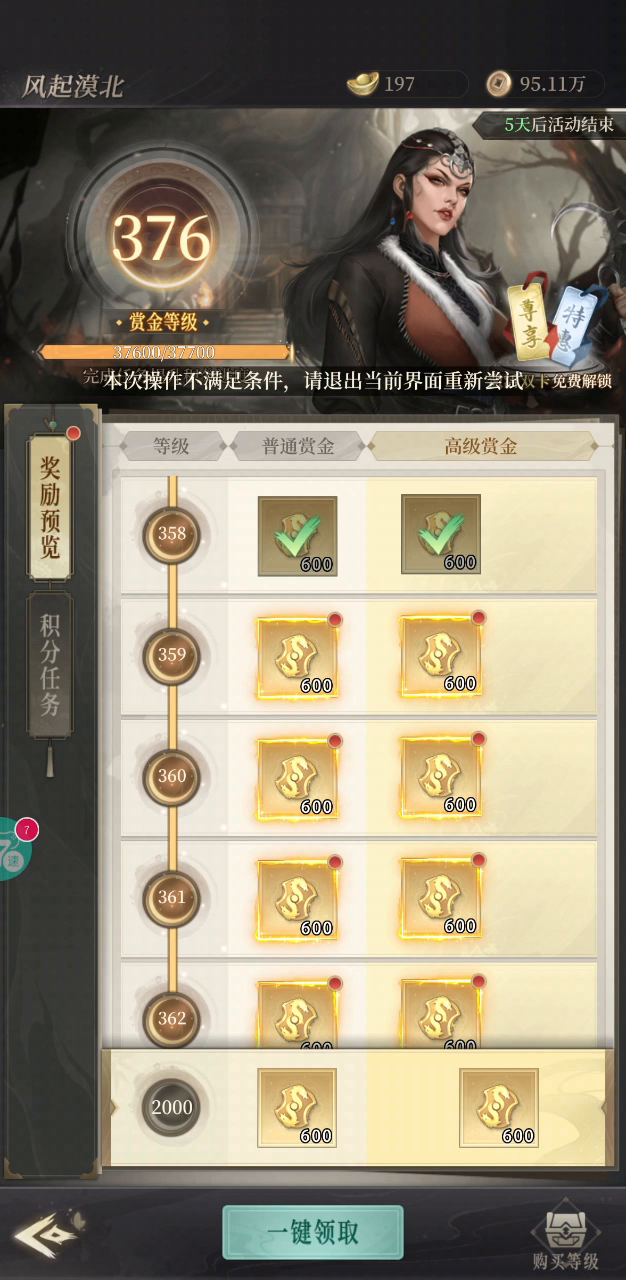The image size is (626, 1280).
Task: Claim level 359 普通赏金 reward
Action: click(297, 657)
